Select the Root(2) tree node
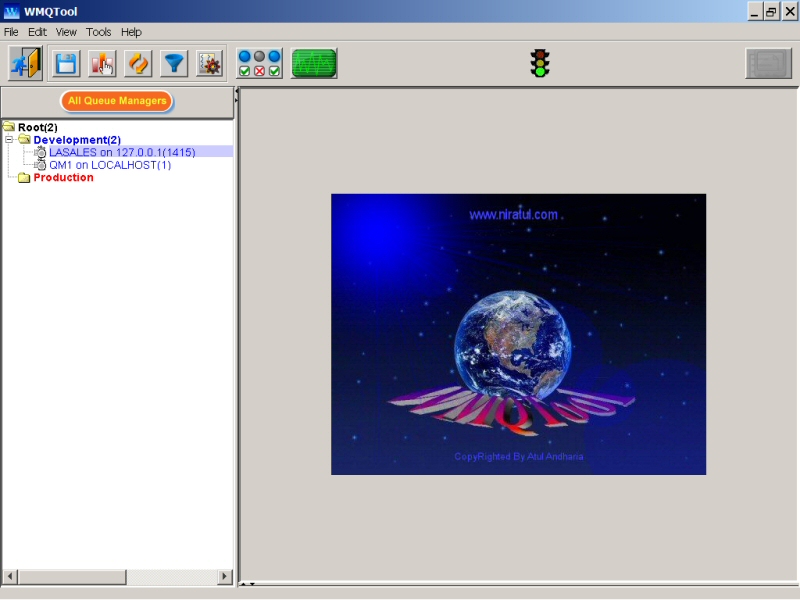 click(38, 127)
